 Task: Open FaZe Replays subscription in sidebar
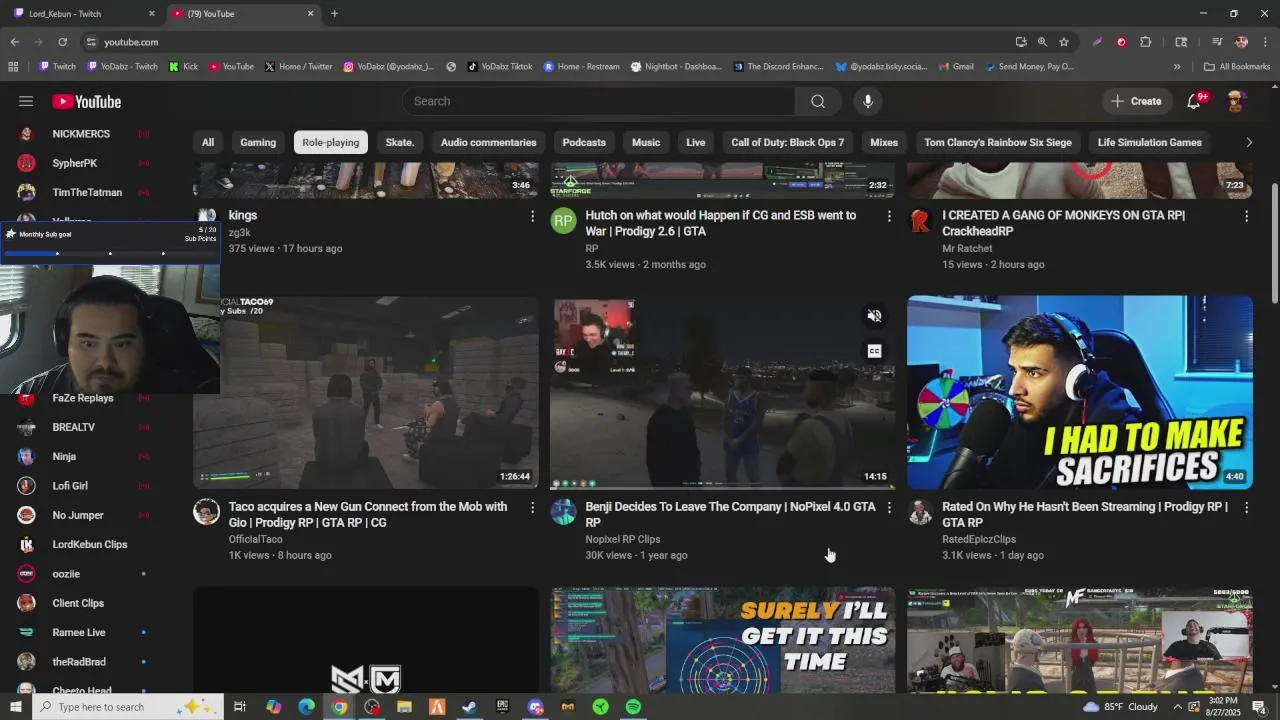82,398
